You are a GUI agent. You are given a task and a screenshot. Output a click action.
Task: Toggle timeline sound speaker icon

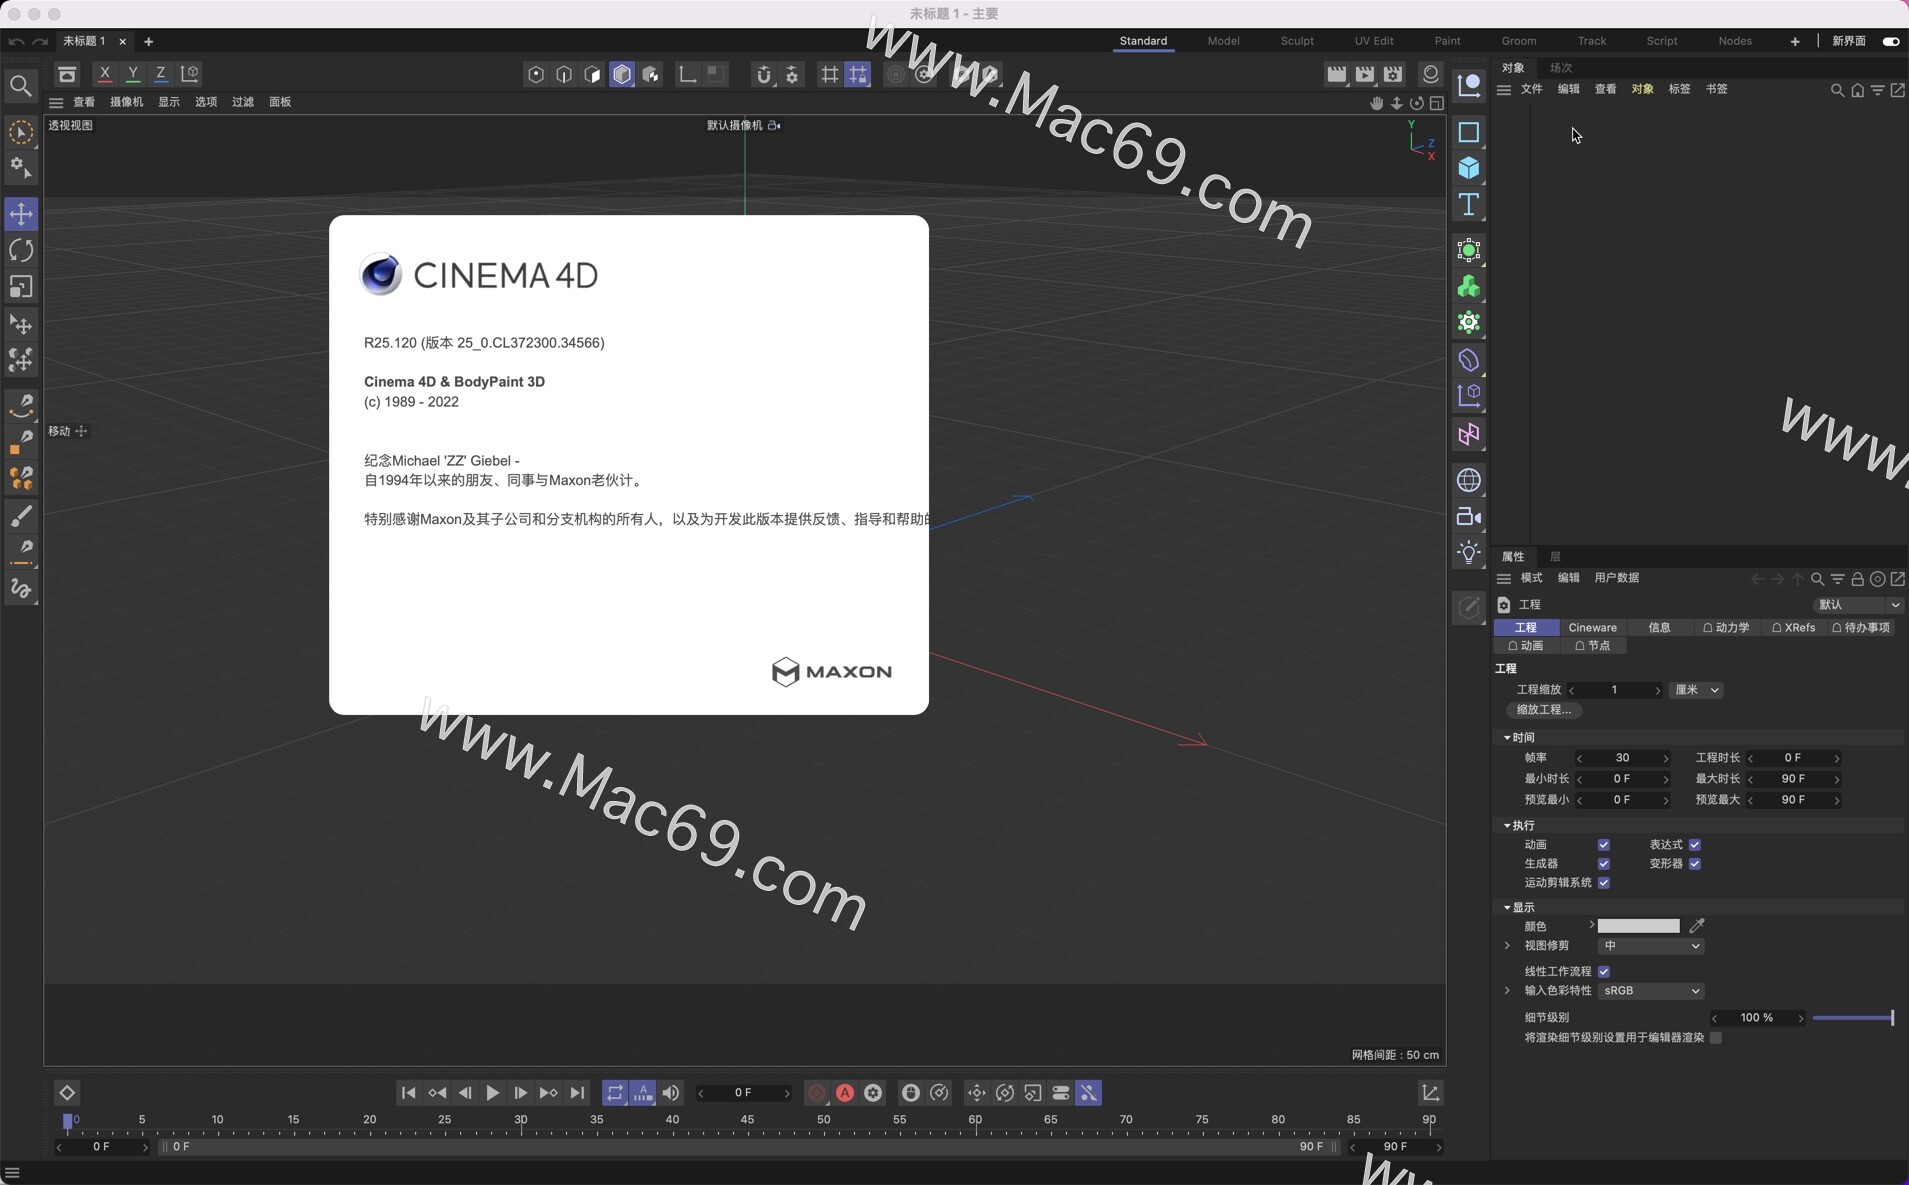[x=671, y=1093]
